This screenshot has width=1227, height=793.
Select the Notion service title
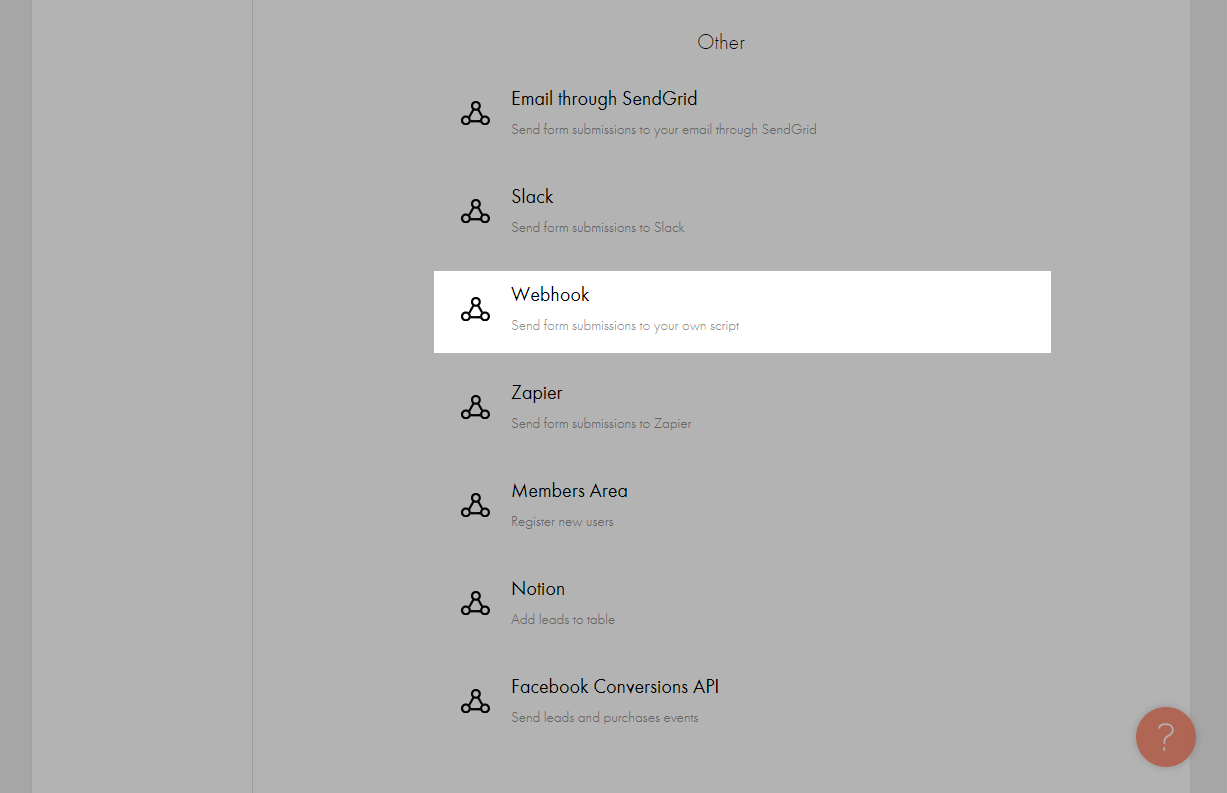[x=538, y=589]
